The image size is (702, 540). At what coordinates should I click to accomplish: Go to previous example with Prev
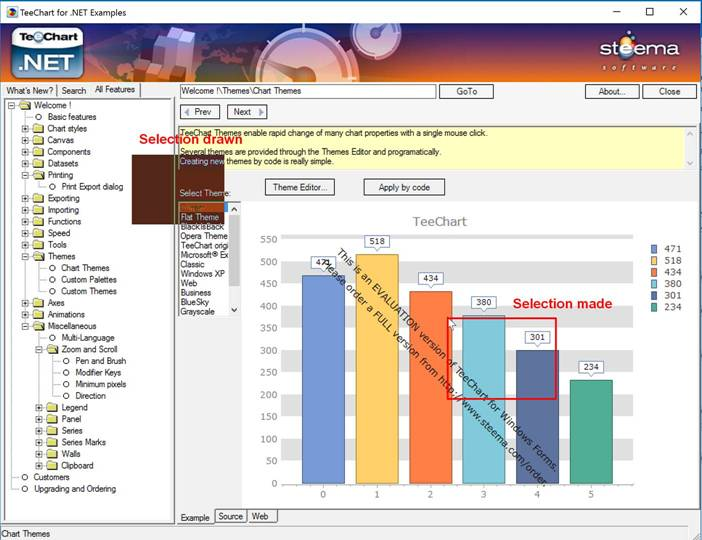pyautogui.click(x=200, y=112)
